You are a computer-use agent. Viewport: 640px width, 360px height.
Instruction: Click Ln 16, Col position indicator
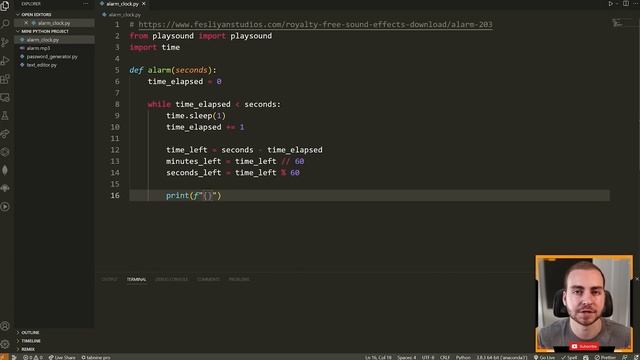[378, 357]
